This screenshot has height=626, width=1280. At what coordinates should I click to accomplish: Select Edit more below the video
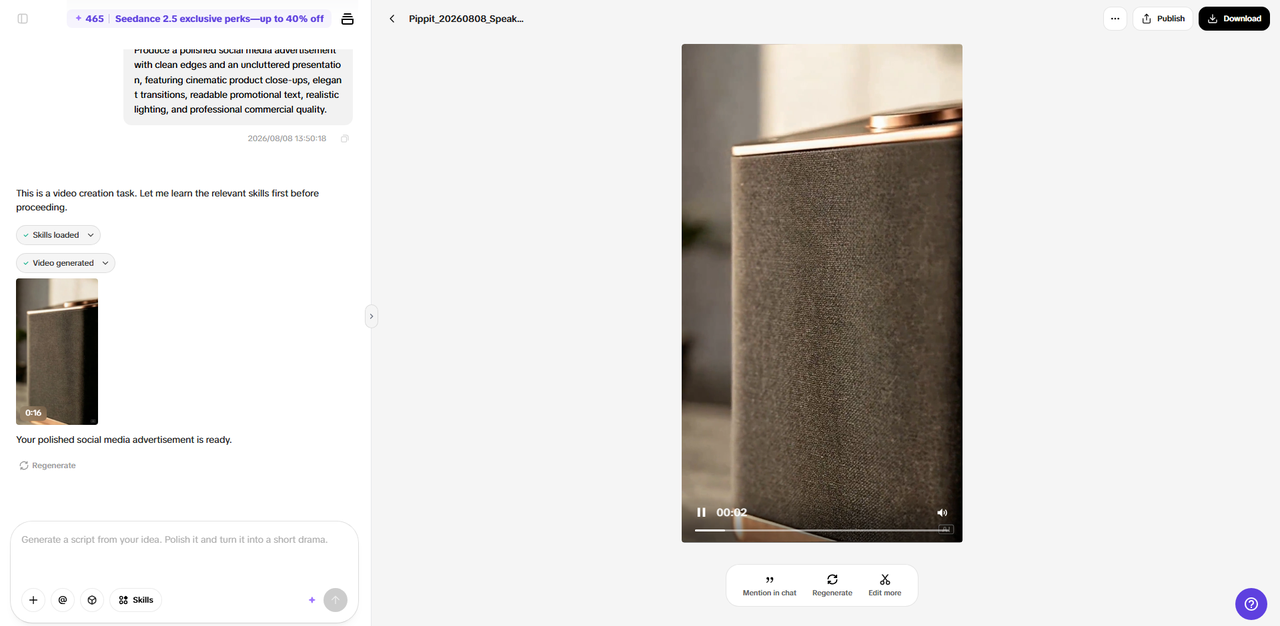(x=885, y=585)
